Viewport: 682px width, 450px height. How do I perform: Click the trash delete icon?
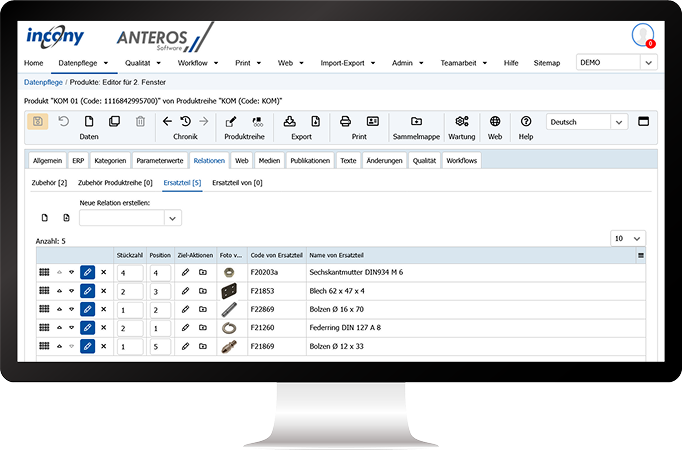point(140,121)
